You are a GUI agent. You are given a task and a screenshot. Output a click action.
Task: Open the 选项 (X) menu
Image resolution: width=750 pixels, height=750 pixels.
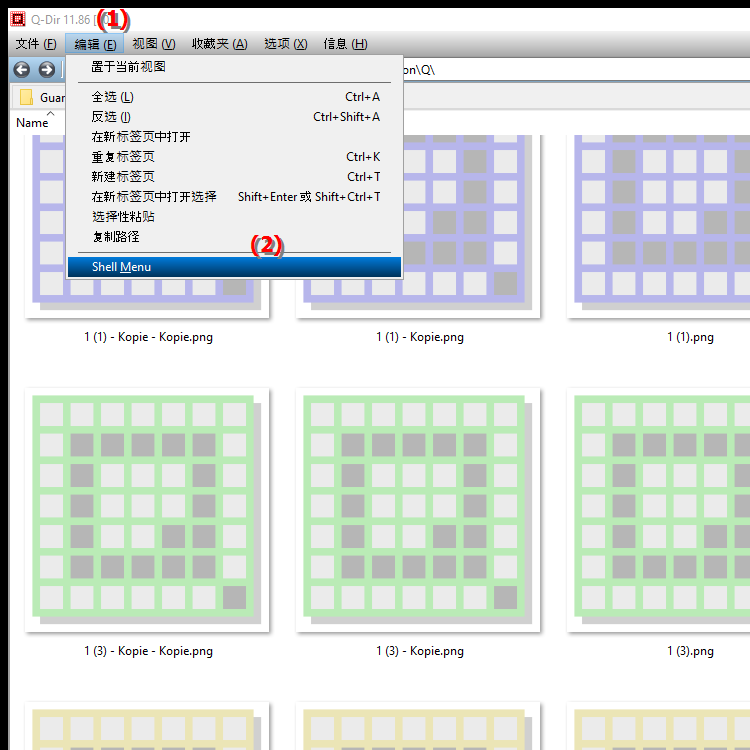click(286, 44)
